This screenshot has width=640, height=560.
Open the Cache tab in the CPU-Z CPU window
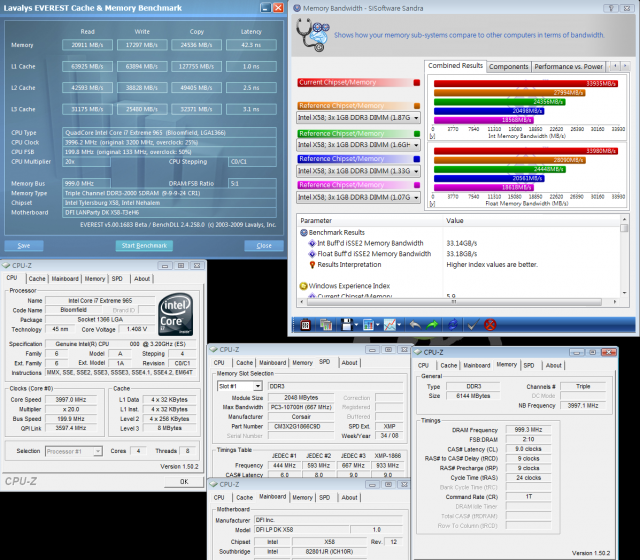(37, 279)
